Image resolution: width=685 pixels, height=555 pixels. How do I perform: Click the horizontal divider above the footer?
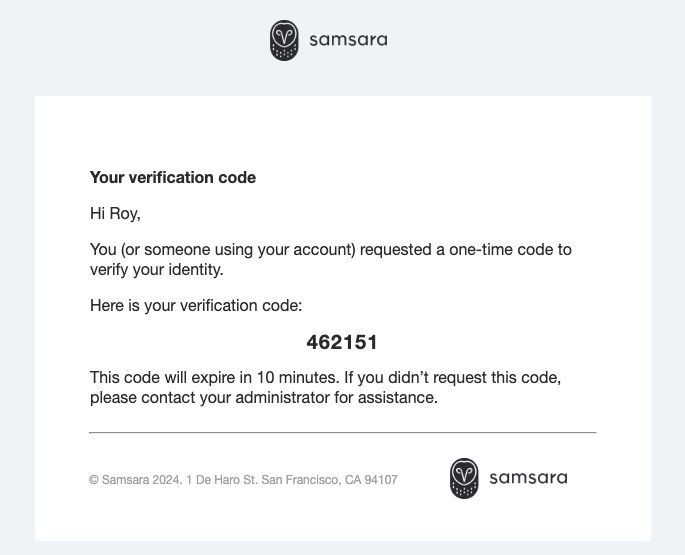[342, 433]
